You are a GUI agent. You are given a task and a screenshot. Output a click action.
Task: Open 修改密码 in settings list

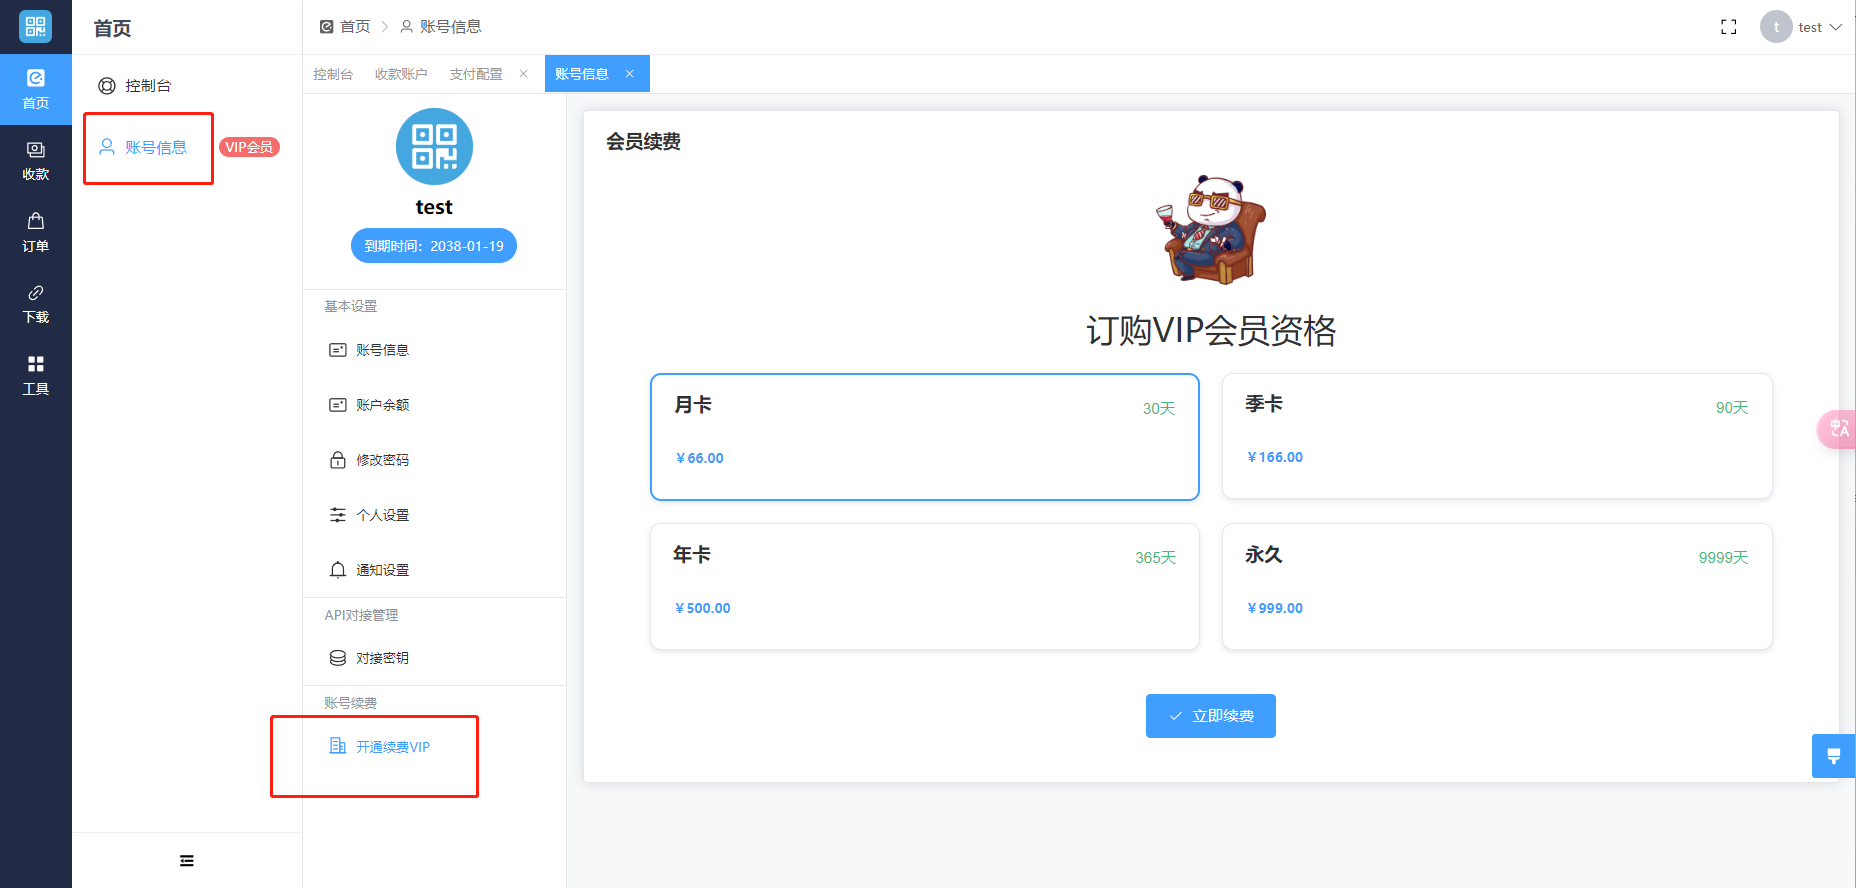pos(382,460)
